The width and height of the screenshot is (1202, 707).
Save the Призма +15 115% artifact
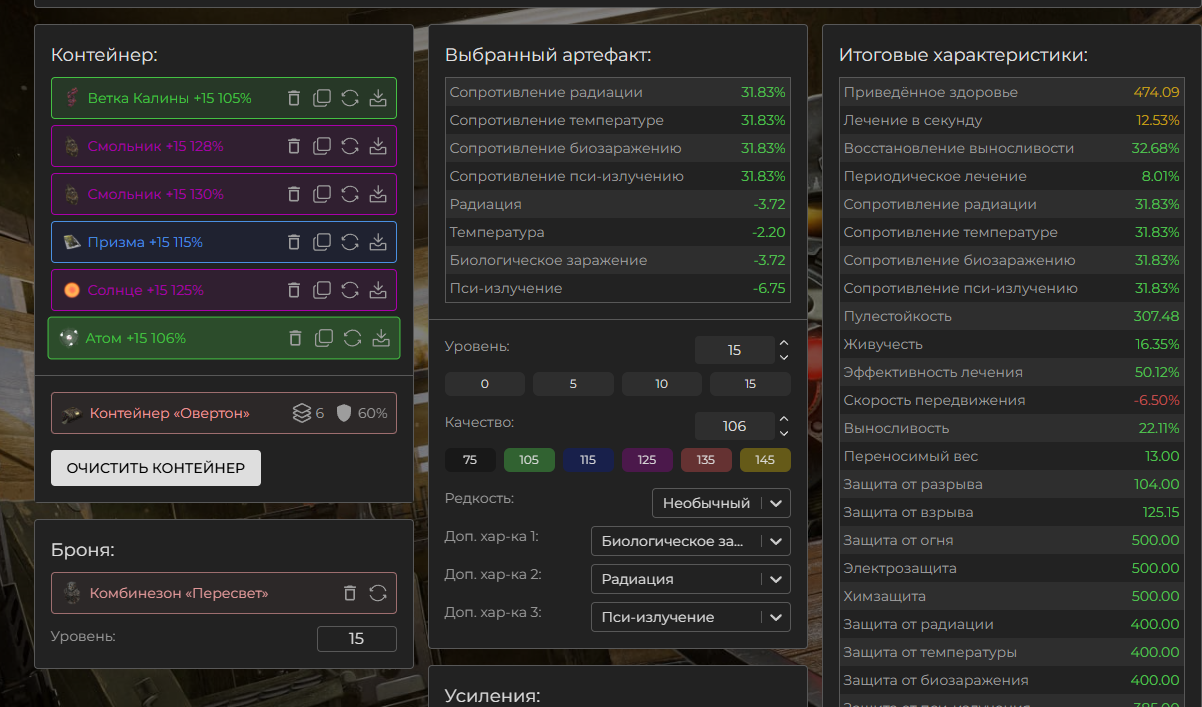378,242
